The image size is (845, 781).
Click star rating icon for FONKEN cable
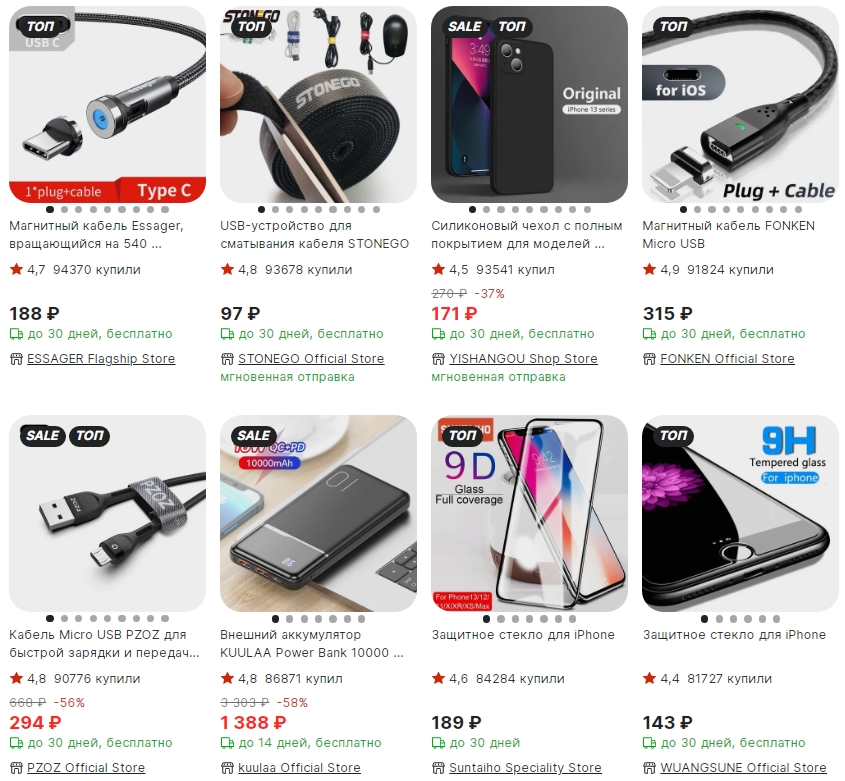(x=649, y=269)
